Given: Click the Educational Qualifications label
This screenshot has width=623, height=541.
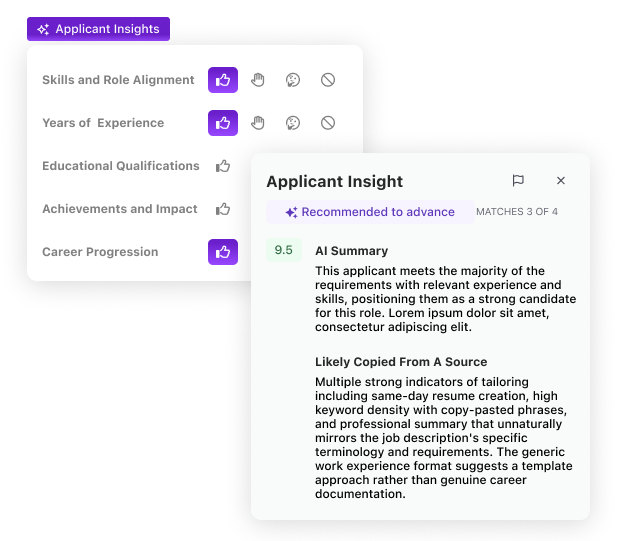Looking at the screenshot, I should (121, 166).
